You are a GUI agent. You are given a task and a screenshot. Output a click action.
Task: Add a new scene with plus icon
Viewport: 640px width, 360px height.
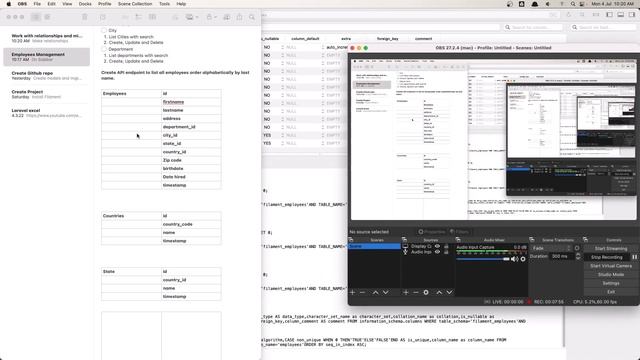[x=352, y=292]
